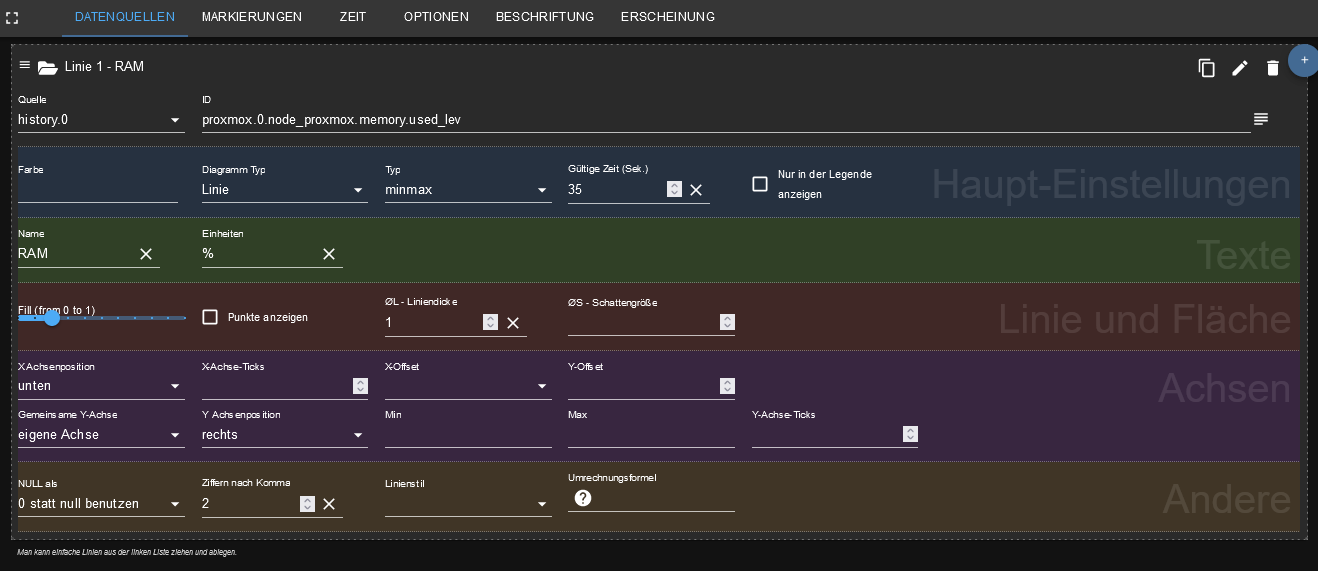Image resolution: width=1318 pixels, height=571 pixels.
Task: Toggle fullscreen with the corner icon
Action: point(12,17)
